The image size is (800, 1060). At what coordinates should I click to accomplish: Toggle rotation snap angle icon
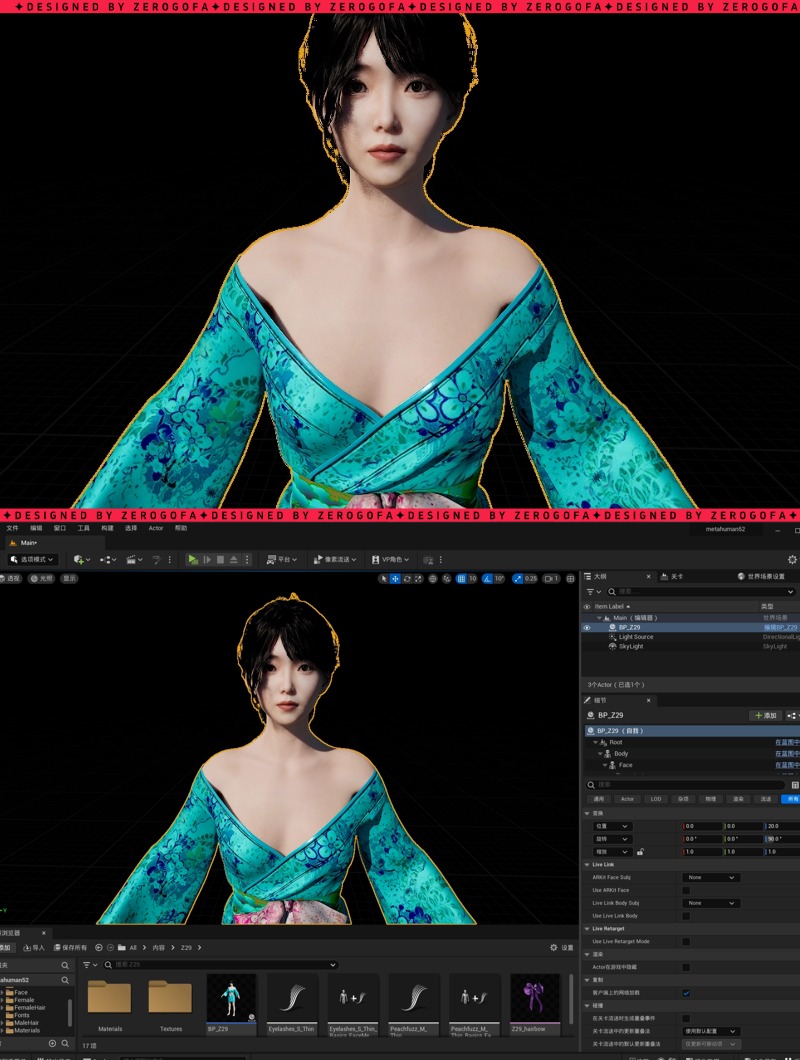[487, 579]
